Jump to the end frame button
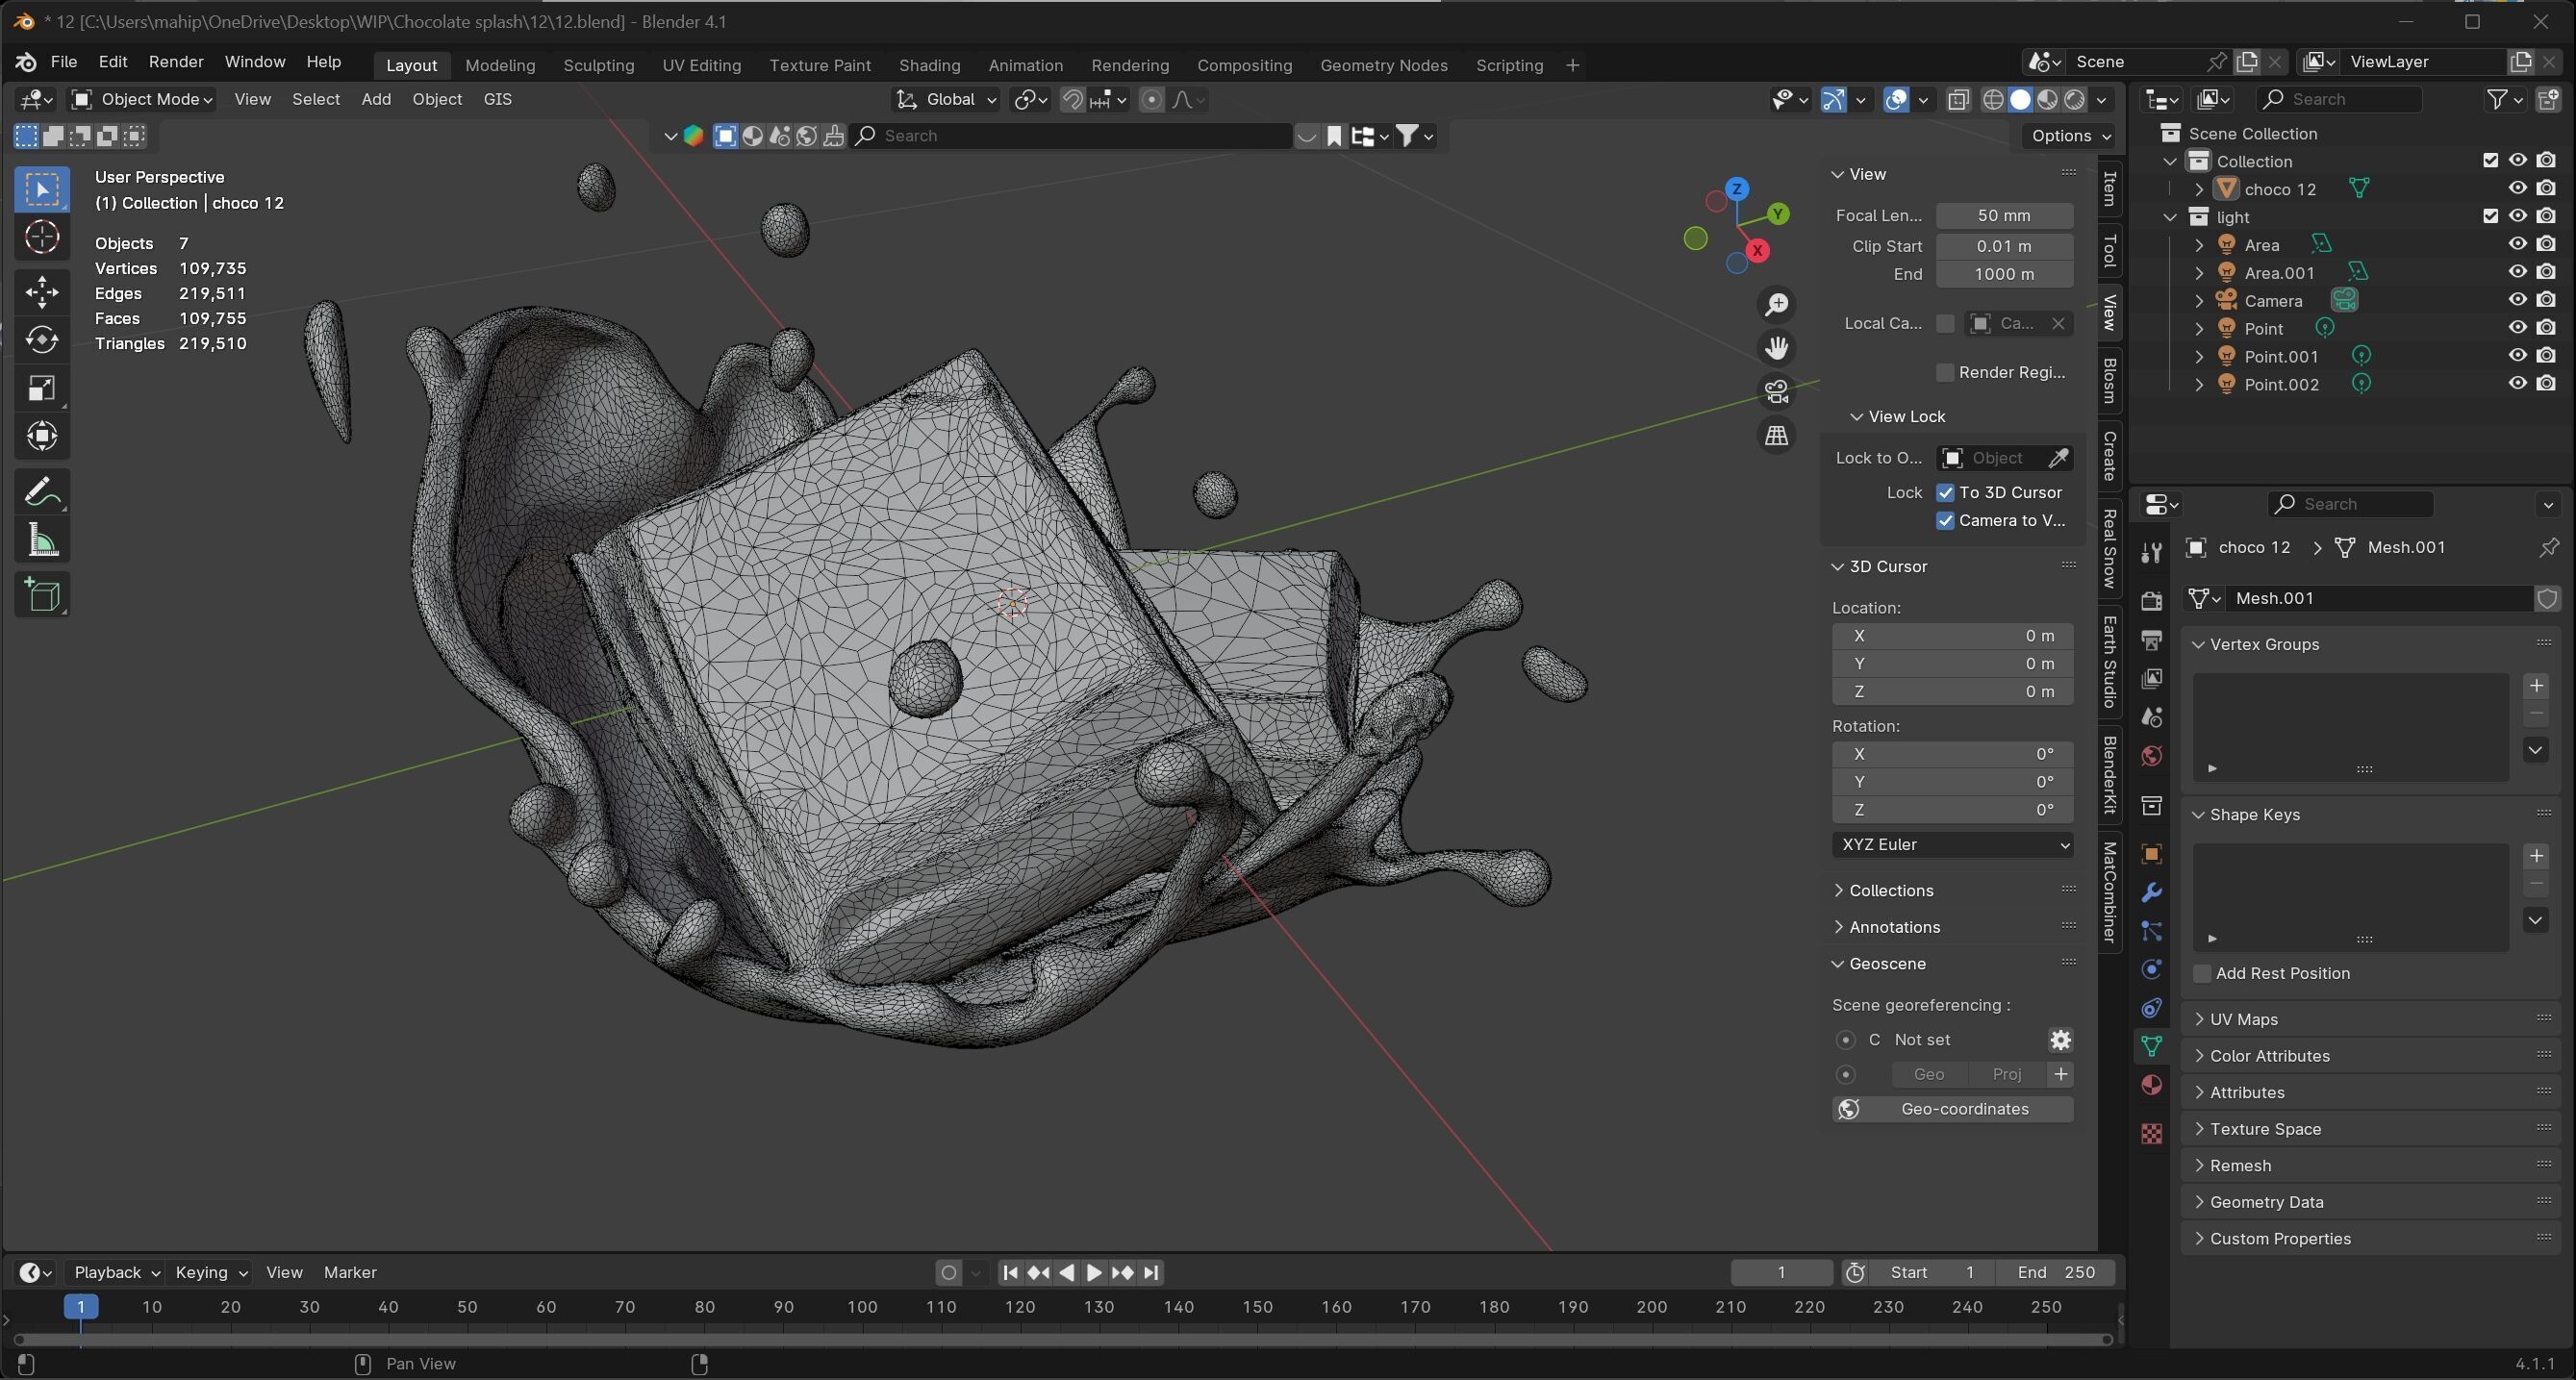Viewport: 2576px width, 1380px height. 1151,1273
